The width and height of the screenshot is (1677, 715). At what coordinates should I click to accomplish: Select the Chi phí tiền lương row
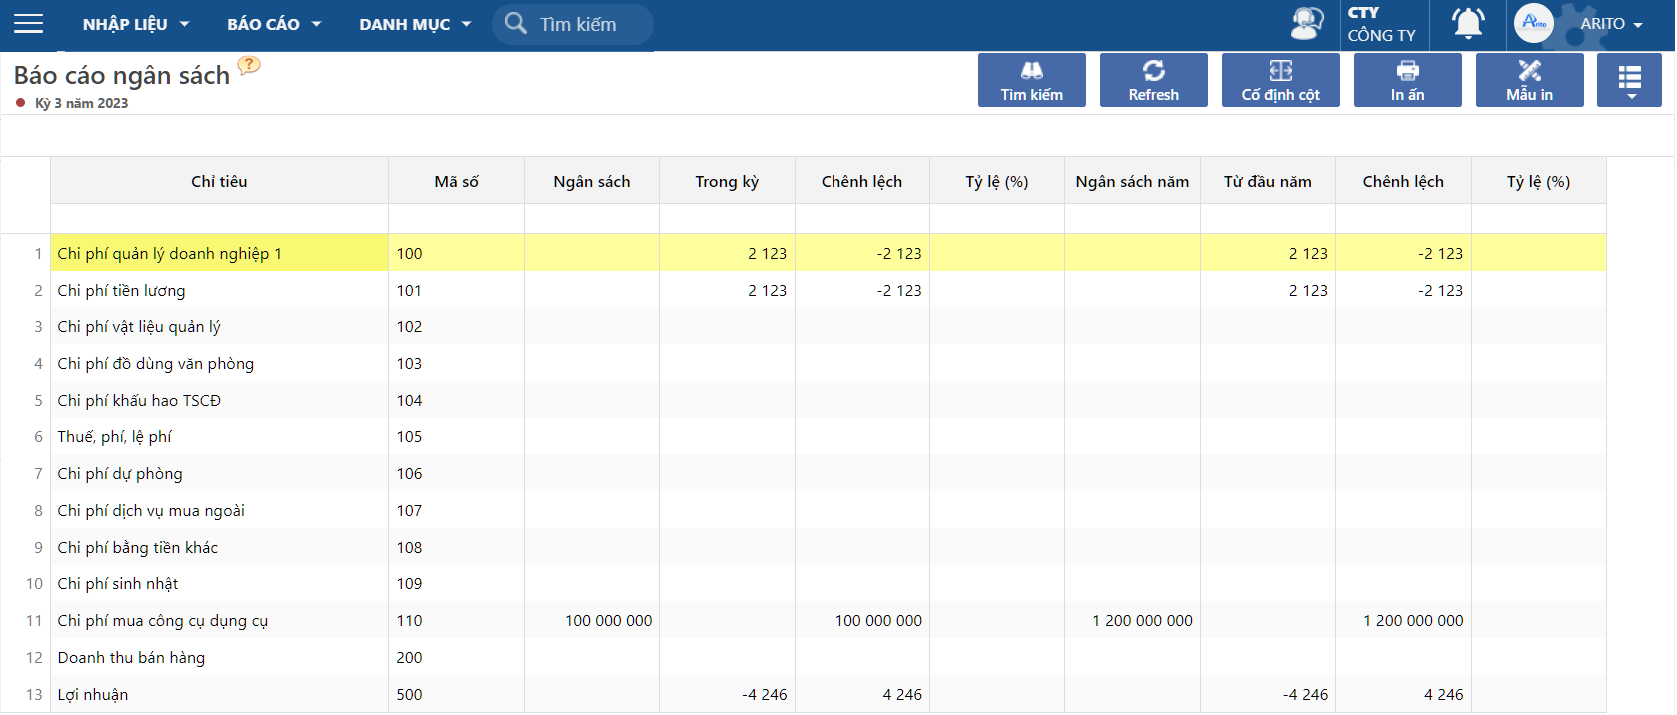[121, 290]
